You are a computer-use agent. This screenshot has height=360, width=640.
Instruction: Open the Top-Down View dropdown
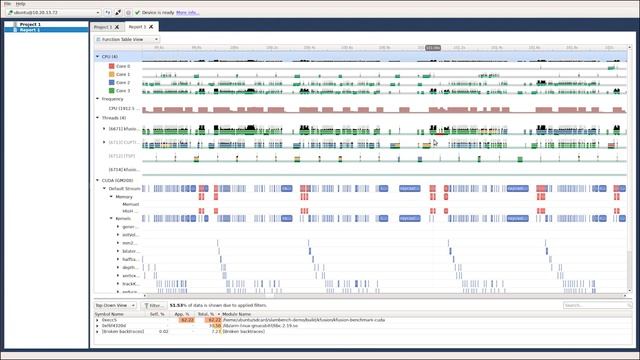[115, 305]
